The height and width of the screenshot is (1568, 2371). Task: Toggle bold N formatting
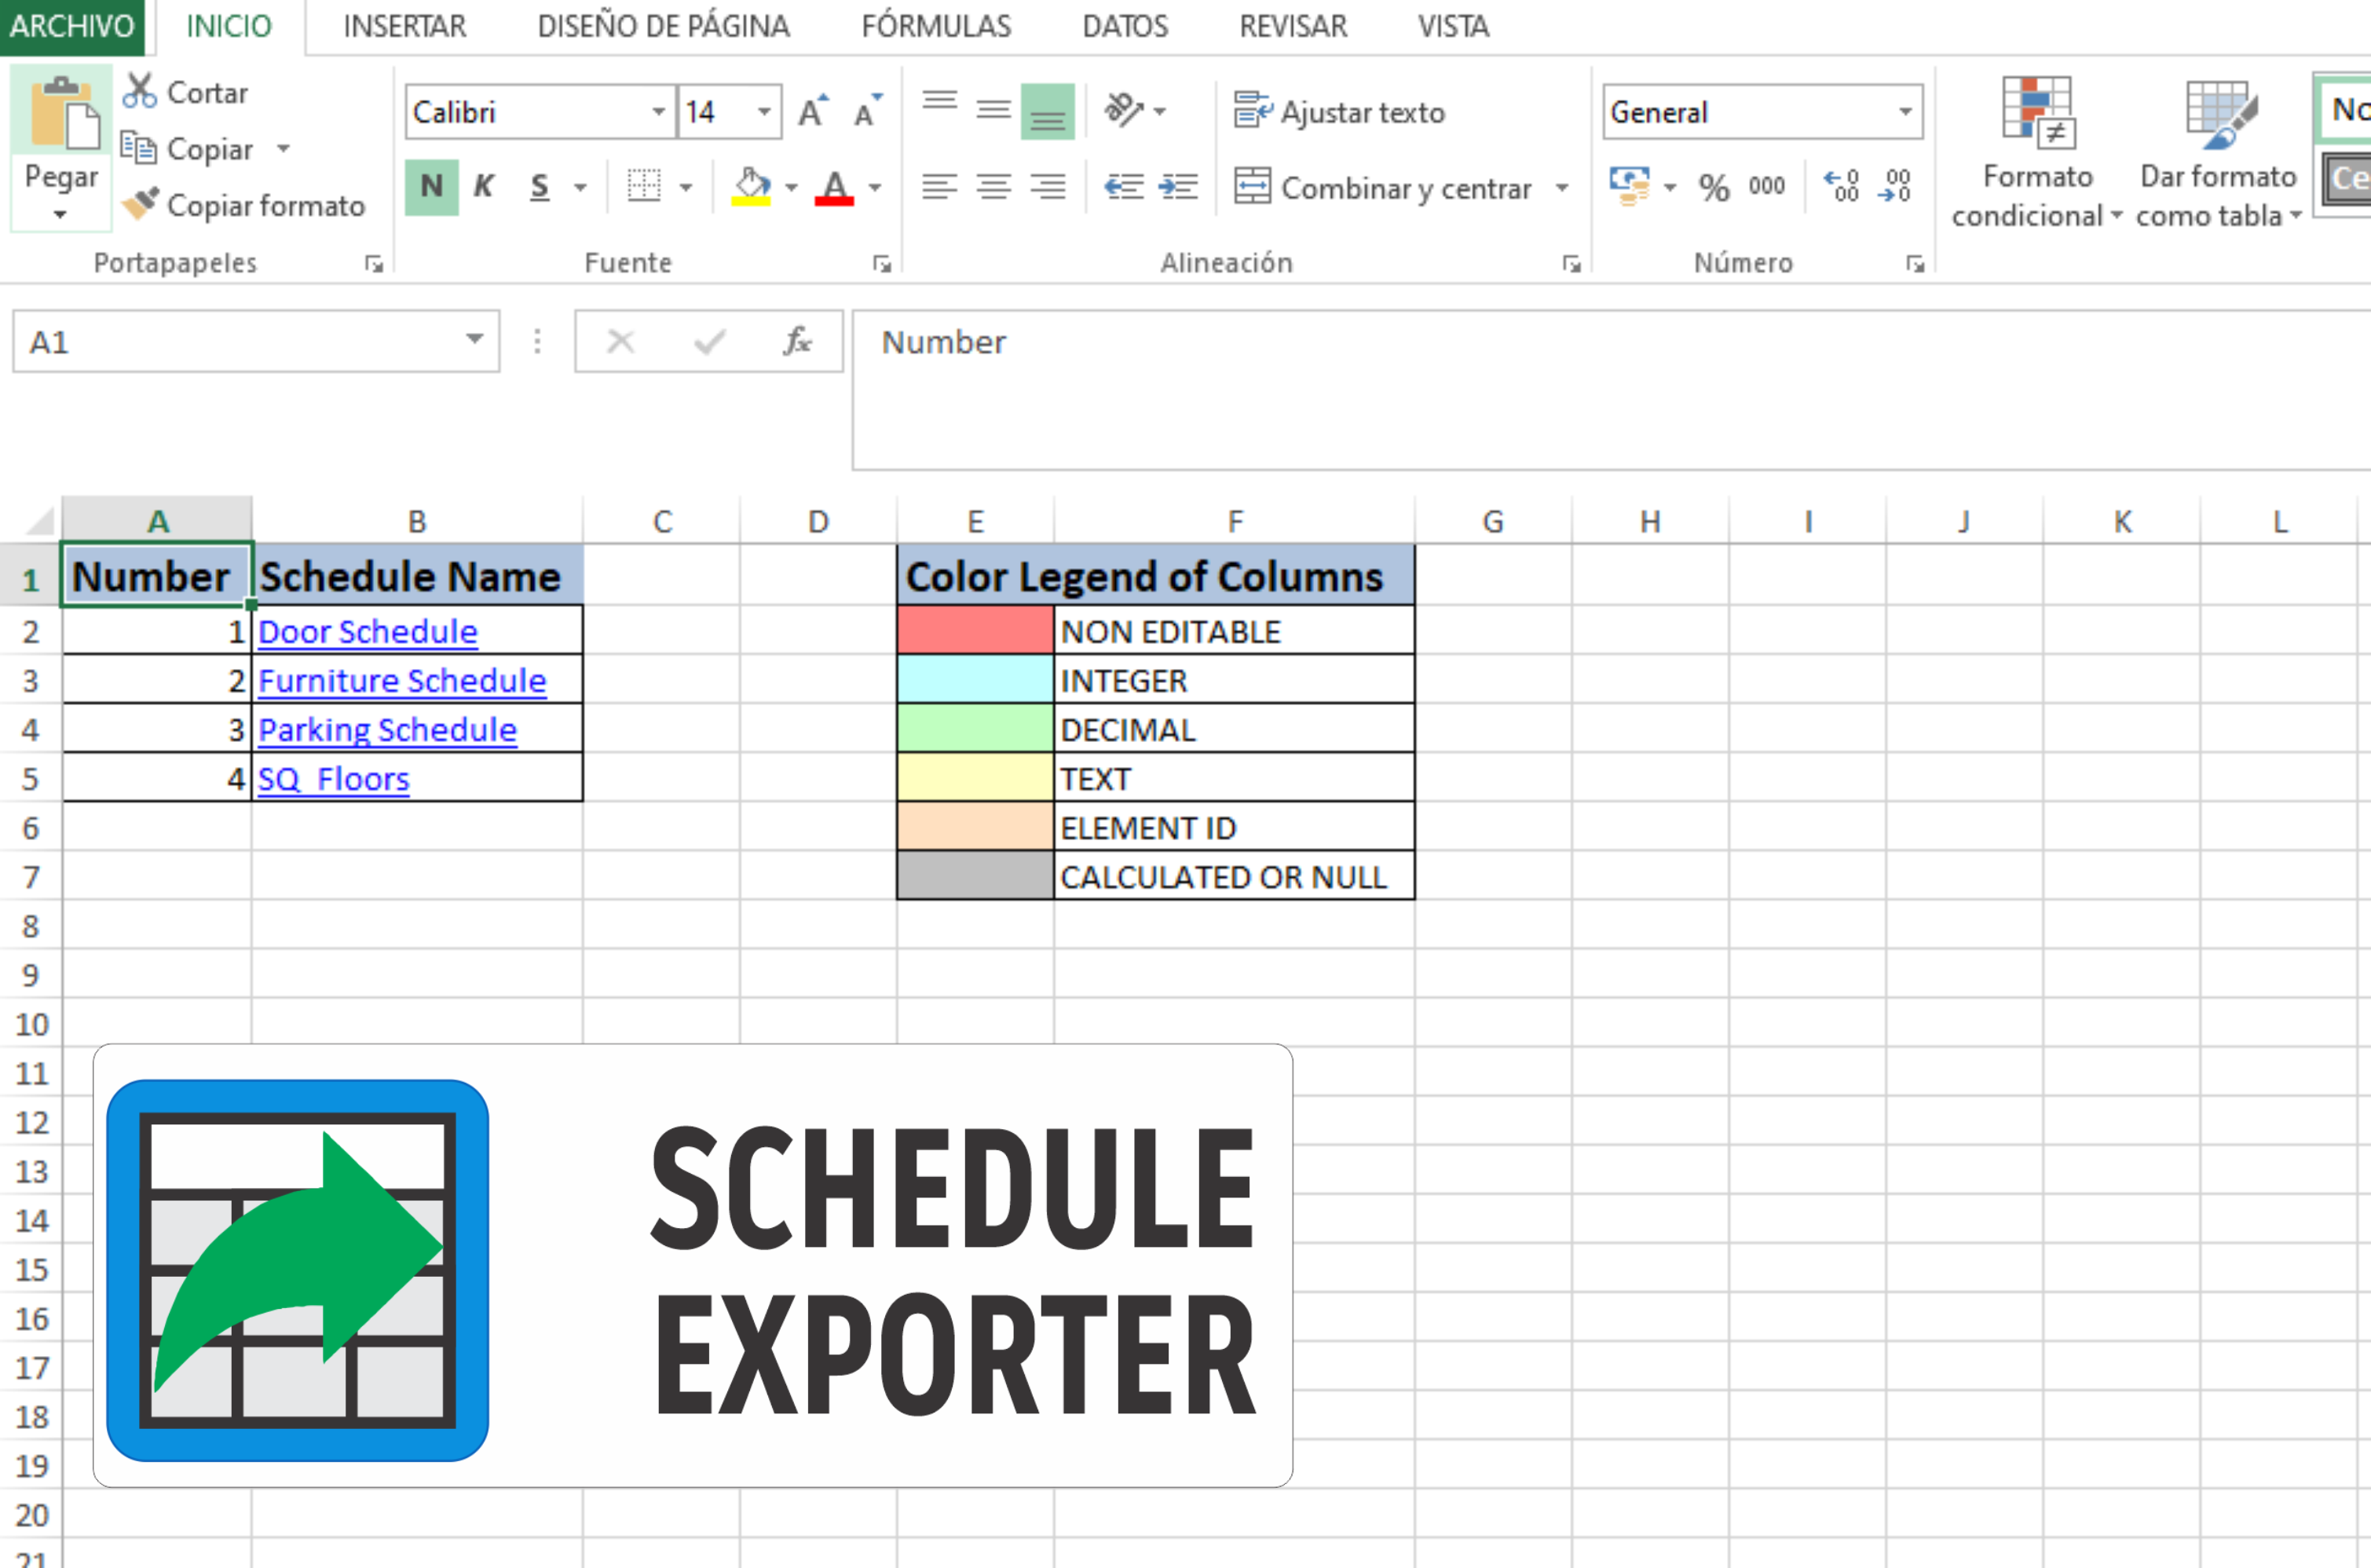tap(431, 187)
